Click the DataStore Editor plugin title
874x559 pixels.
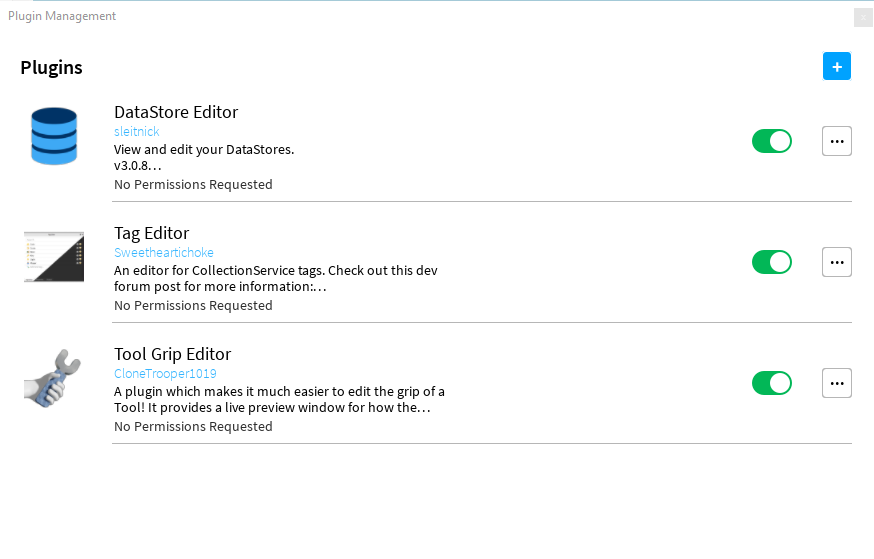pos(176,112)
